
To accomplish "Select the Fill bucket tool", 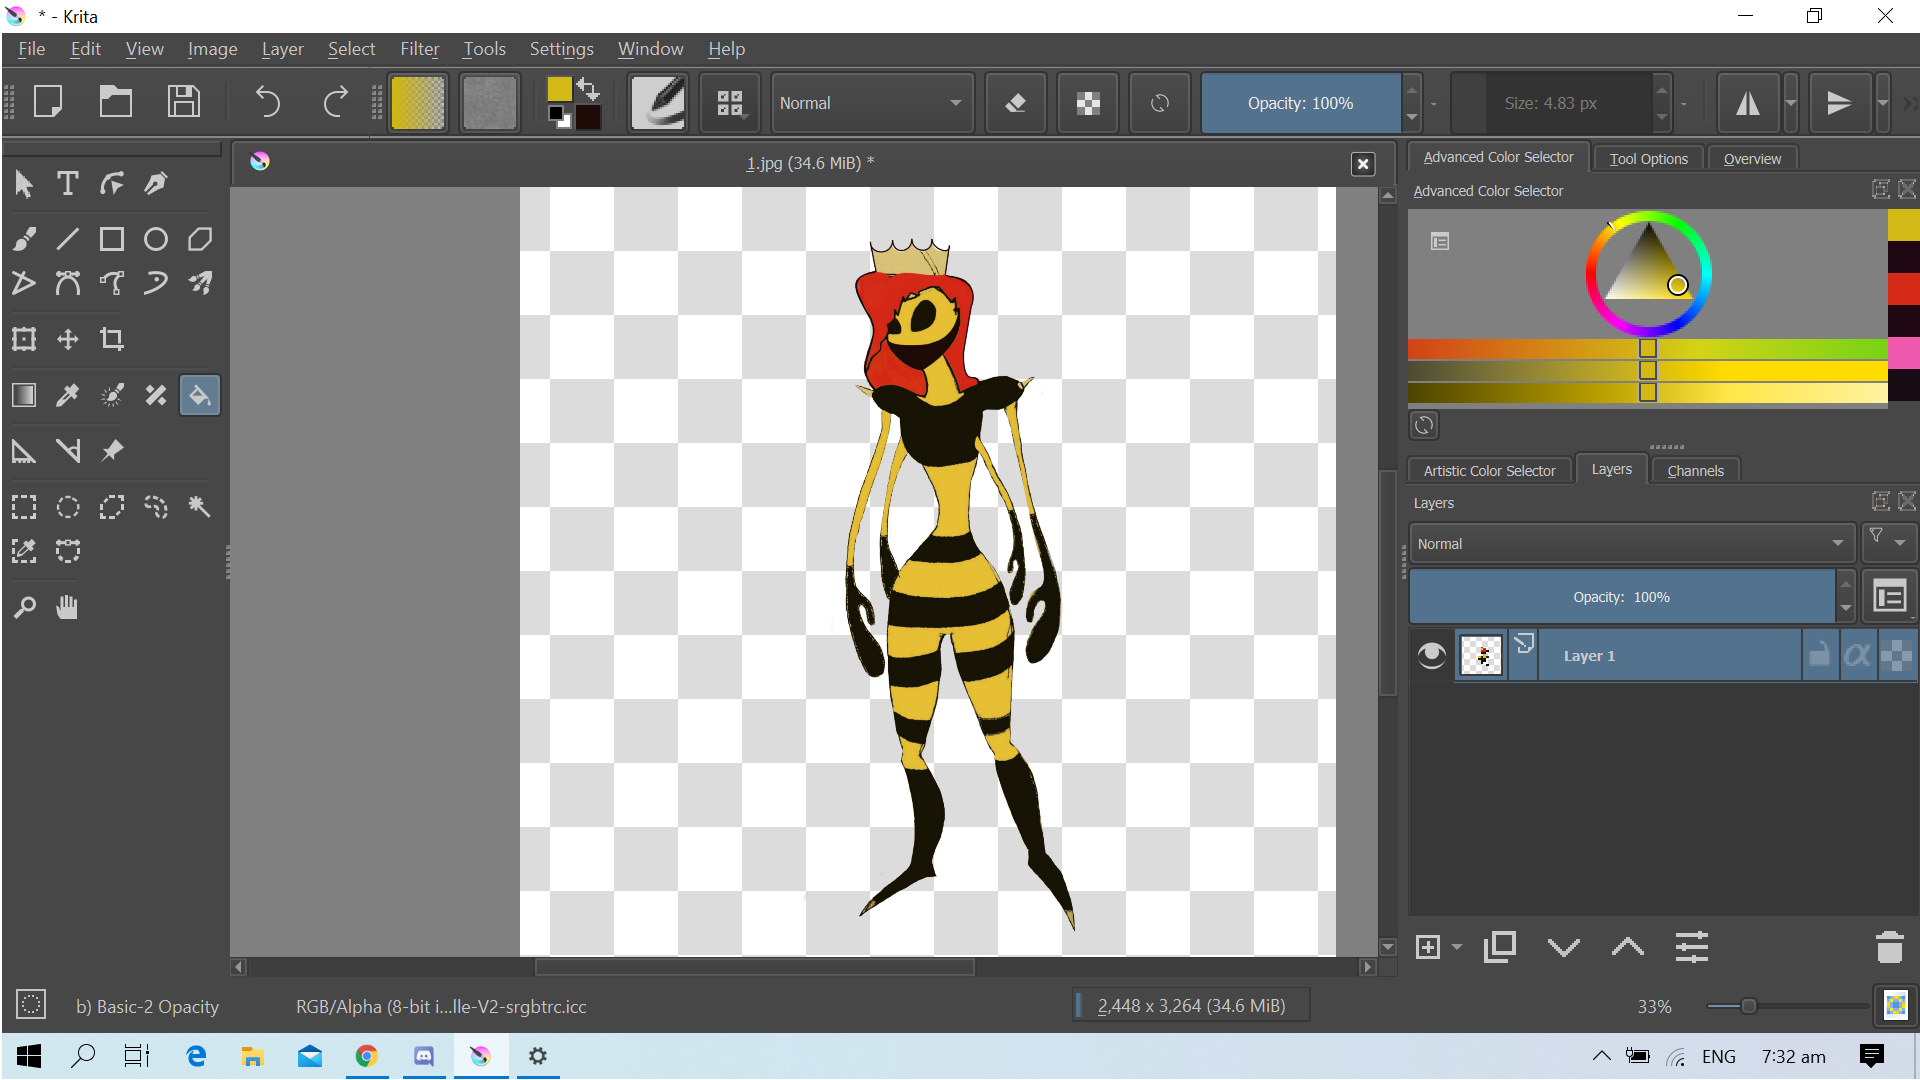I will click(x=200, y=395).
